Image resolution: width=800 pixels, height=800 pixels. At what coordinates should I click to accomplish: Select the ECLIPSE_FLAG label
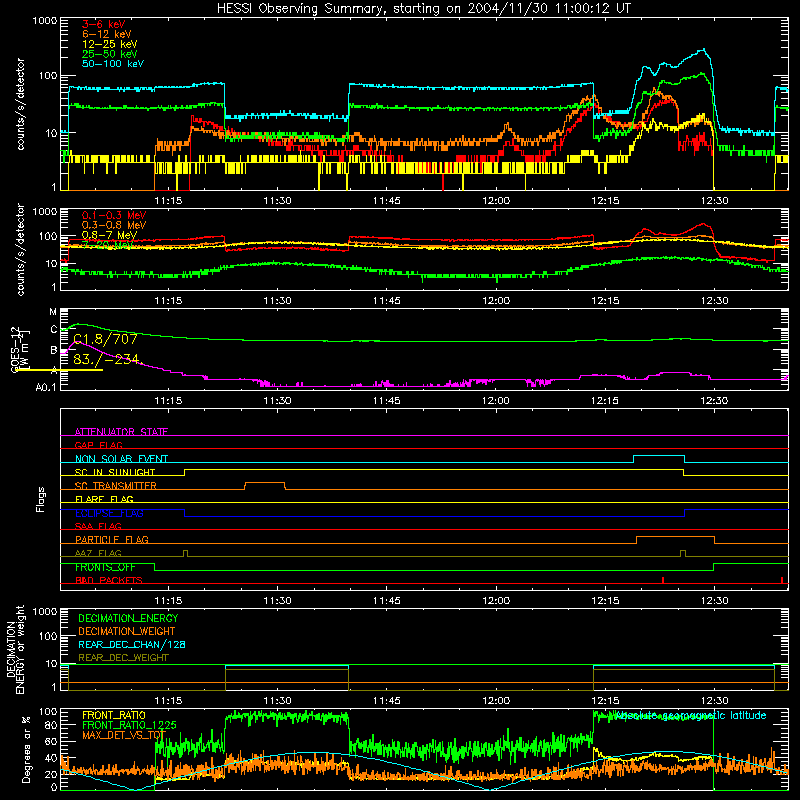(109, 513)
